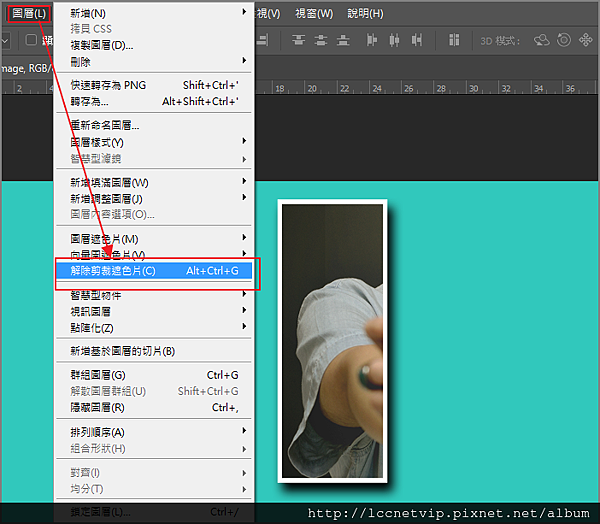This screenshot has height=524, width=600.
Task: Click distribute left edges icon
Action: tap(372, 40)
